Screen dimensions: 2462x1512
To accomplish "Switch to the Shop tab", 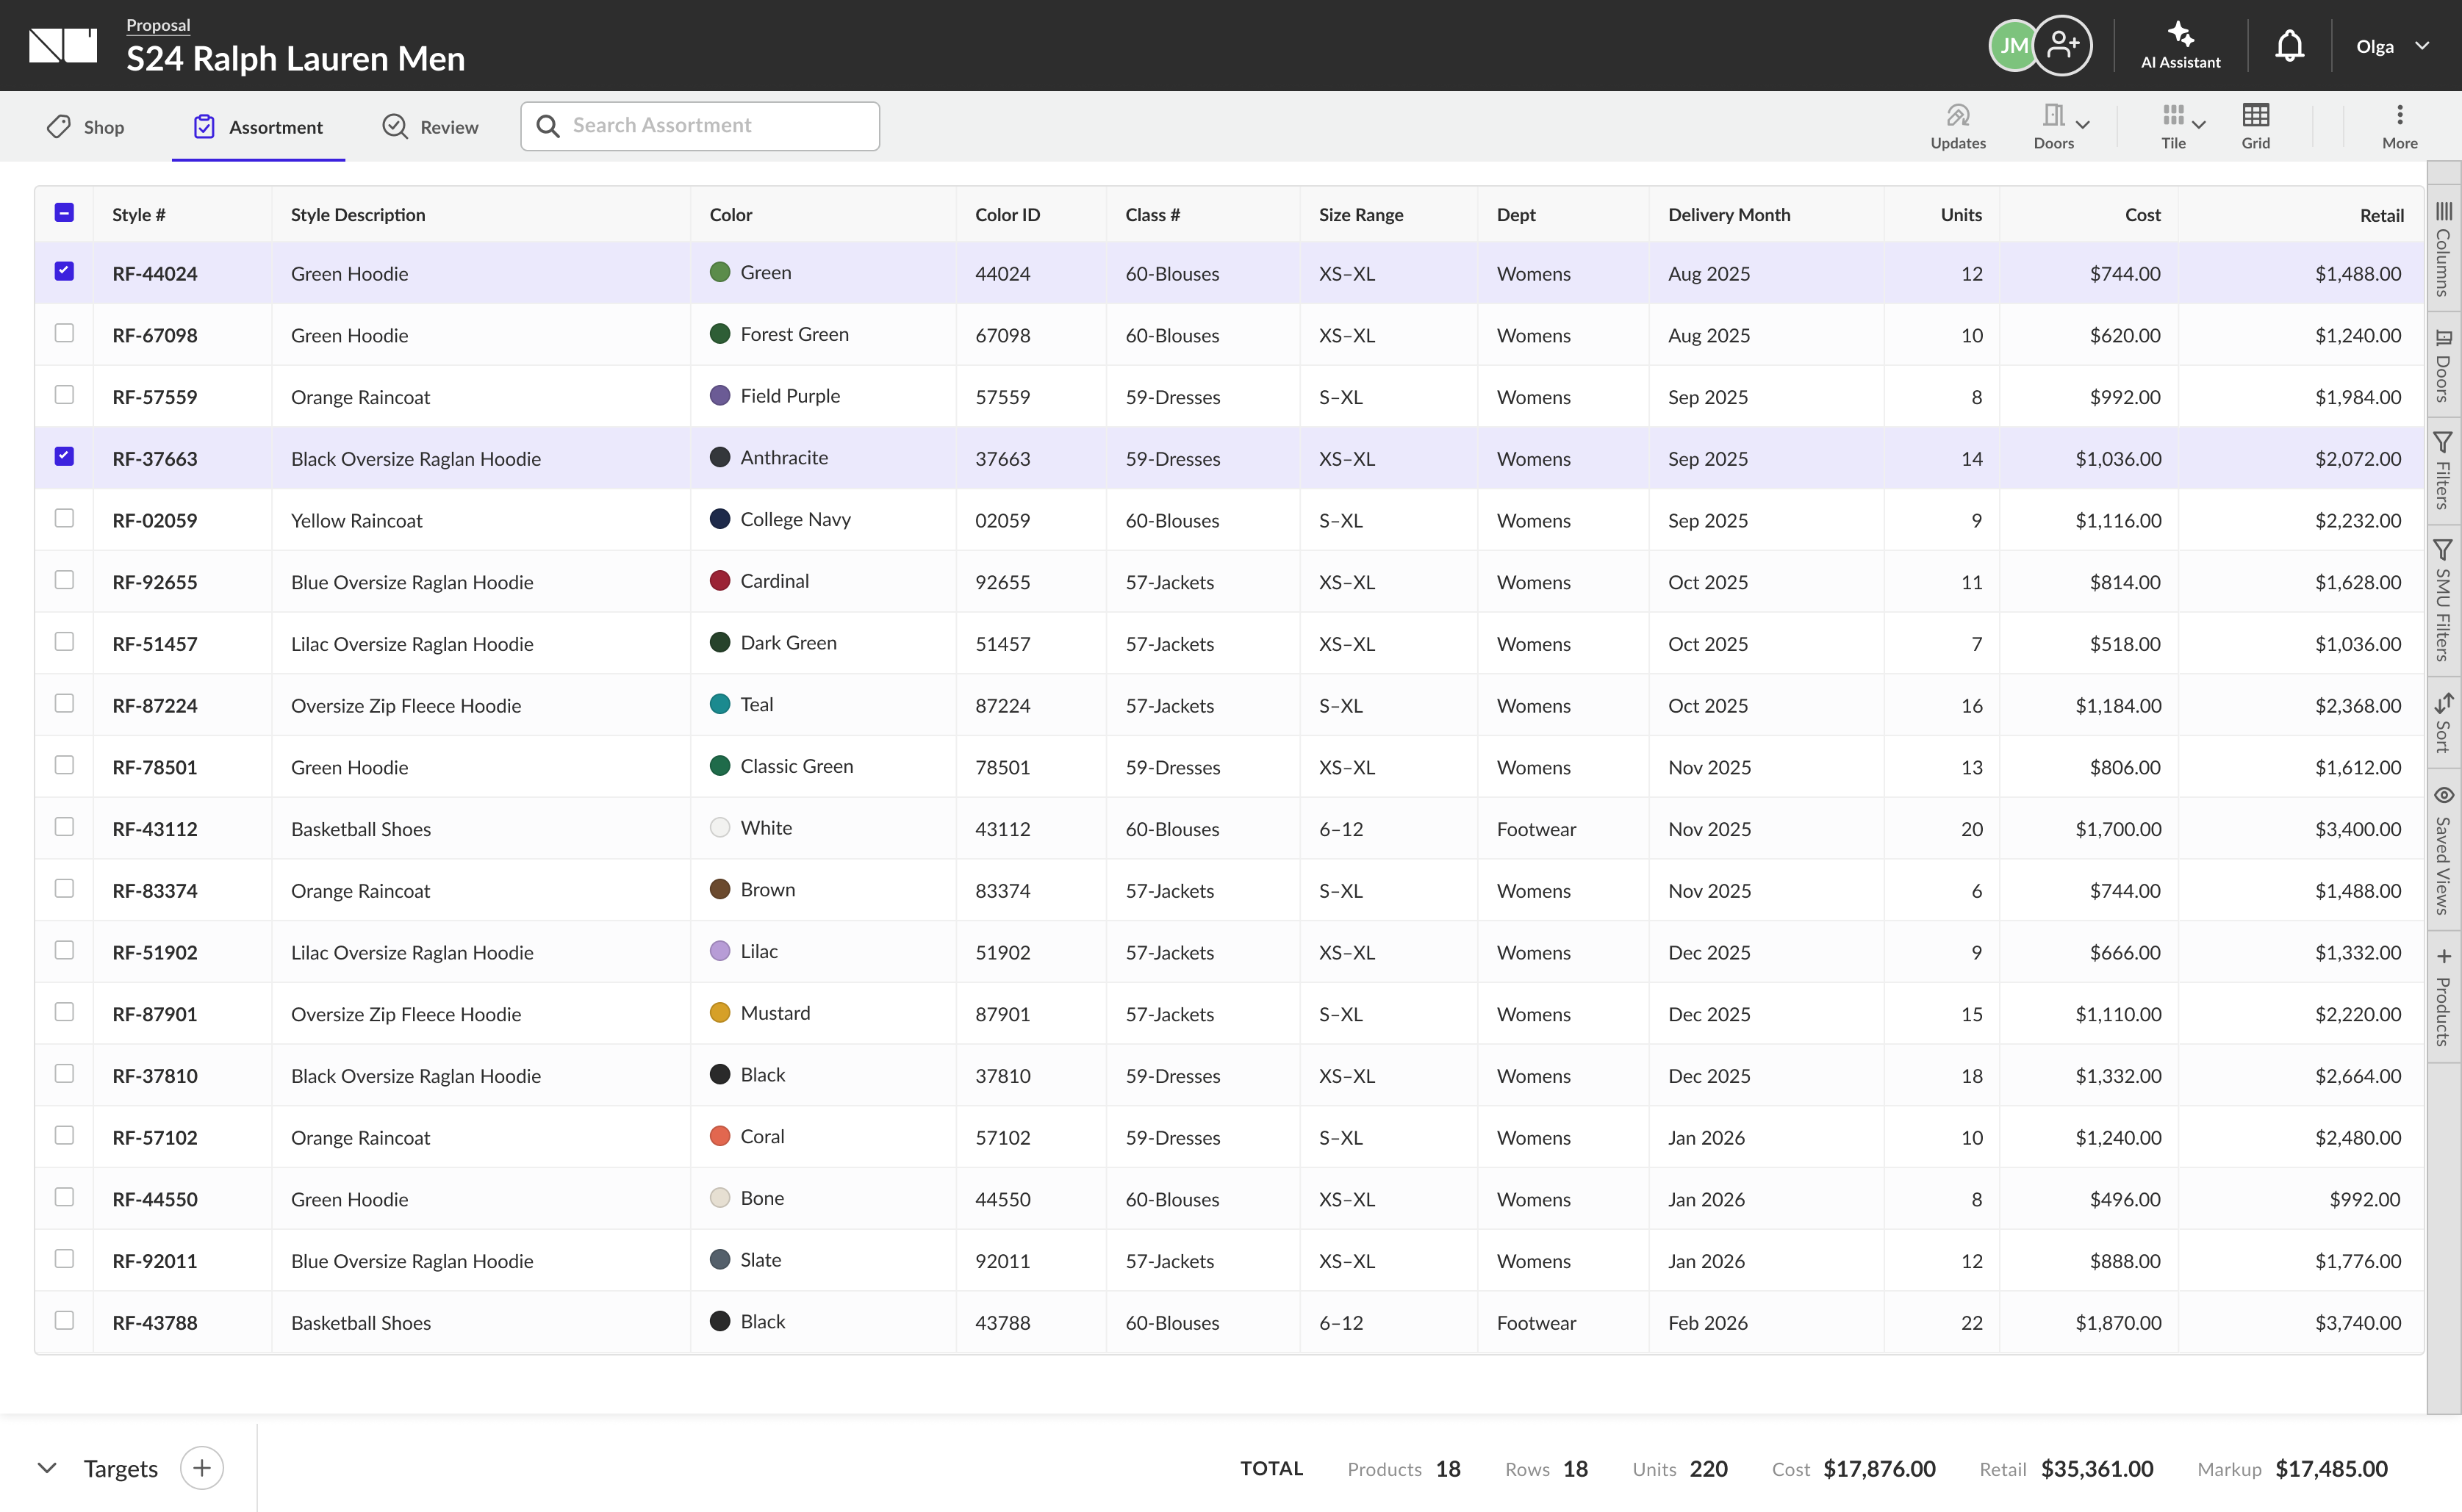I will pyautogui.click(x=86, y=127).
